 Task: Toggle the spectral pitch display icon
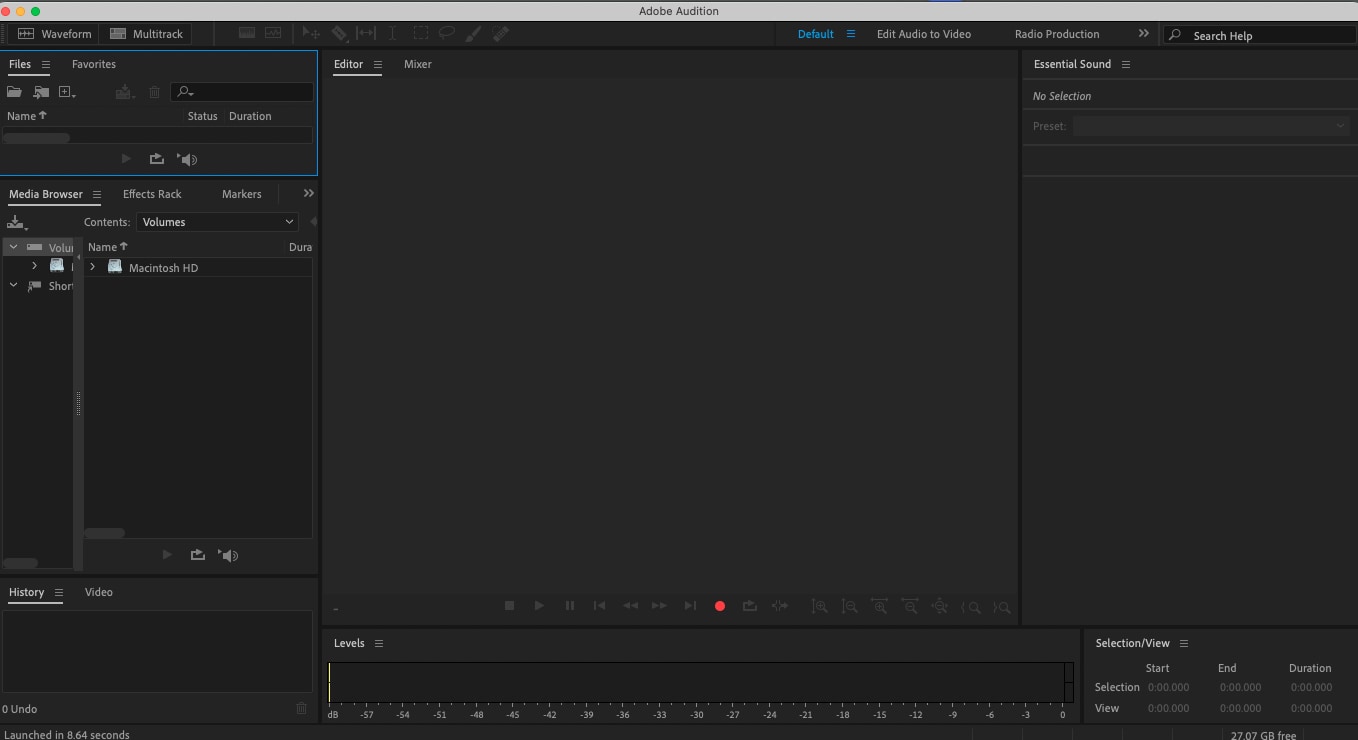click(273, 34)
